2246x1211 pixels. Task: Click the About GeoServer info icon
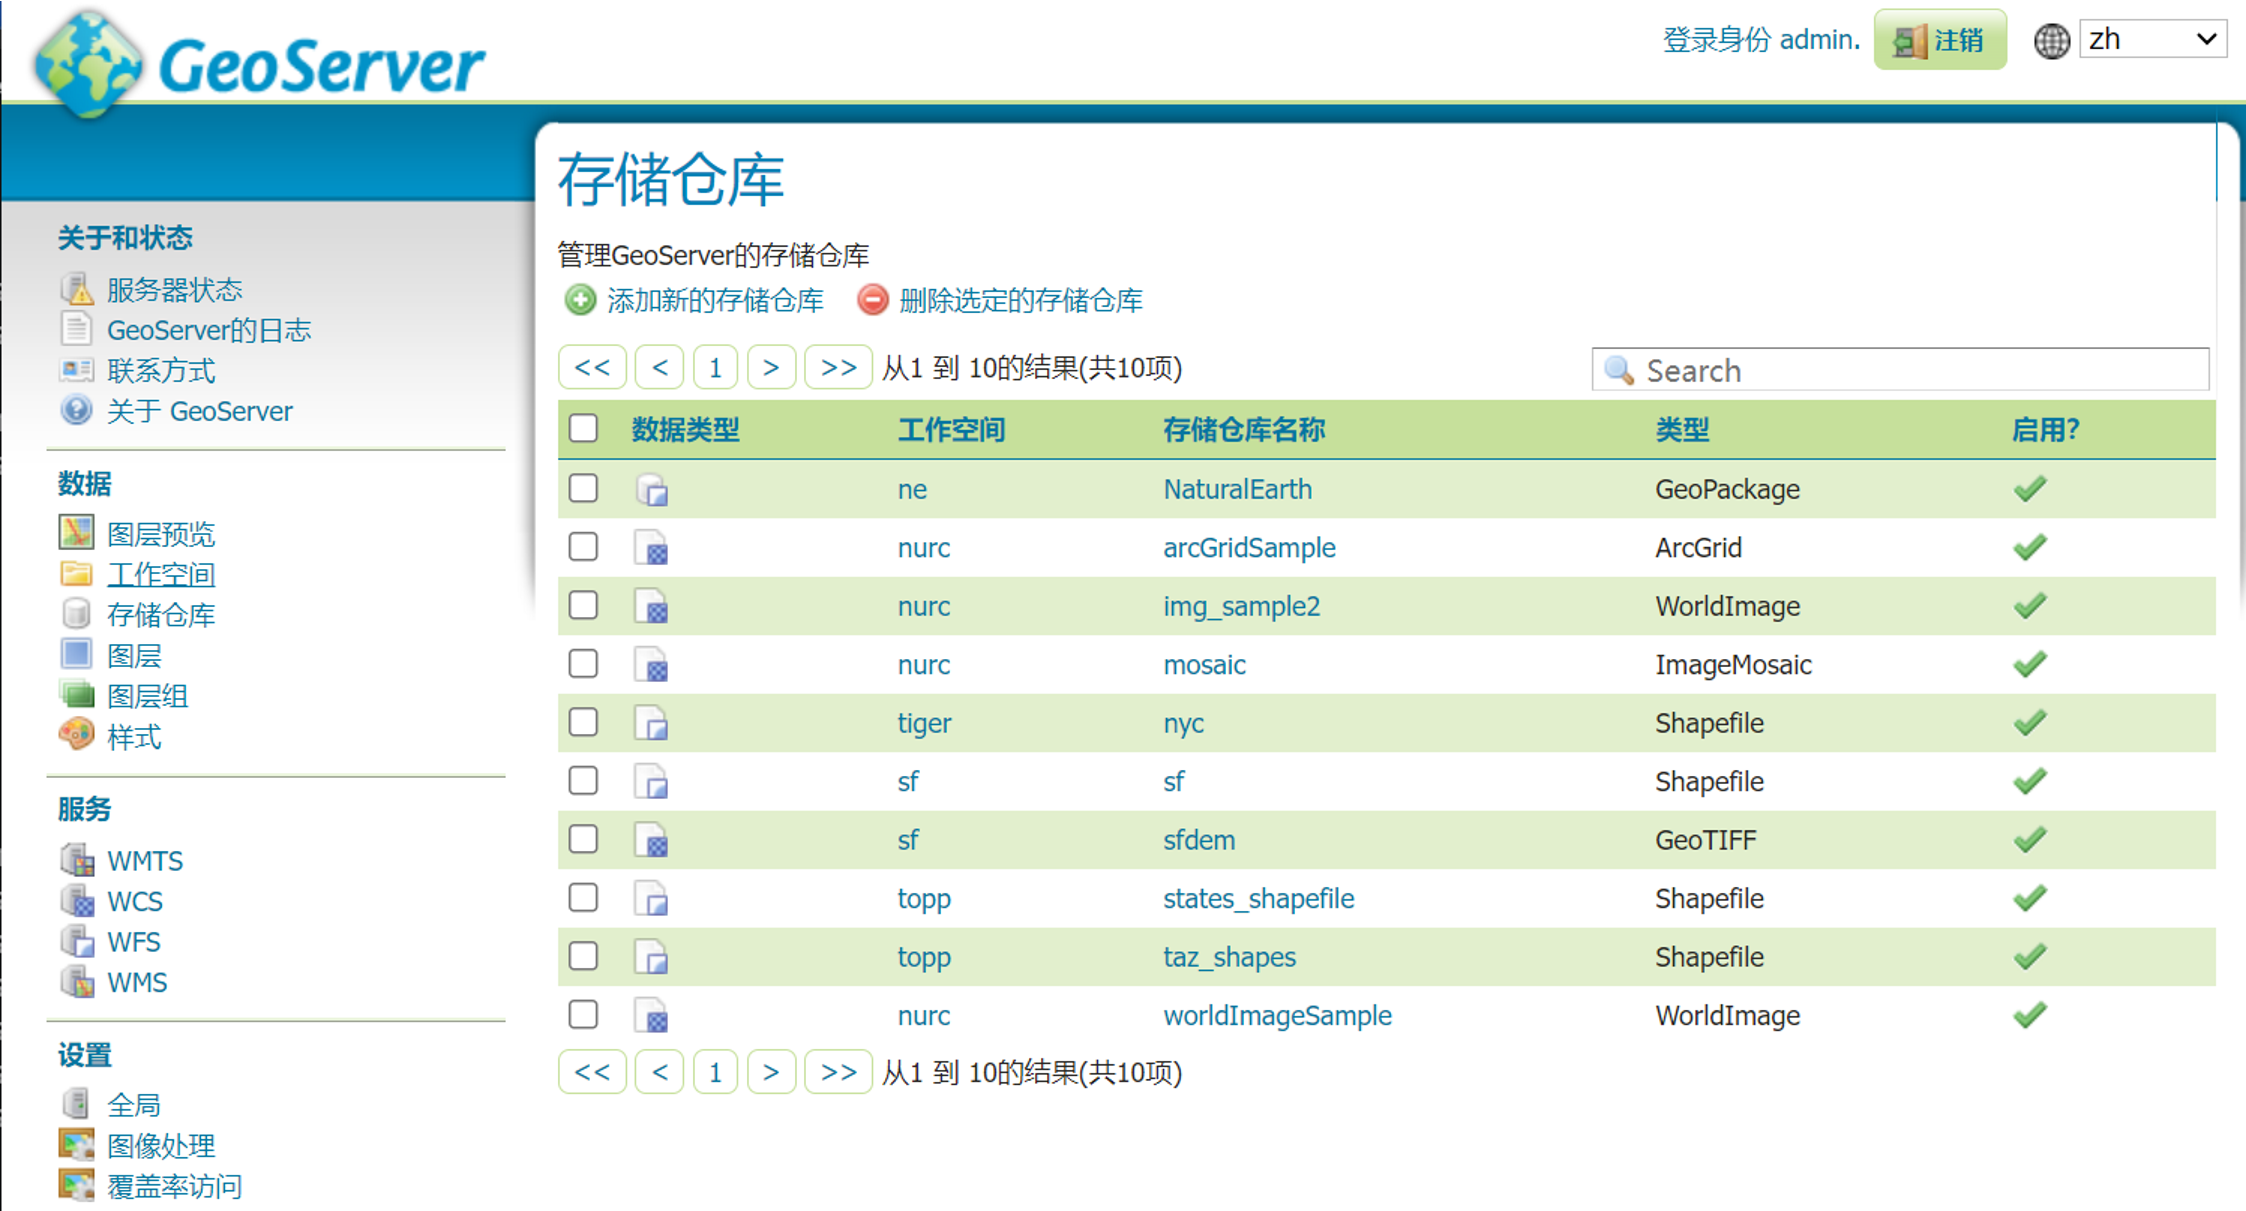pyautogui.click(x=77, y=410)
